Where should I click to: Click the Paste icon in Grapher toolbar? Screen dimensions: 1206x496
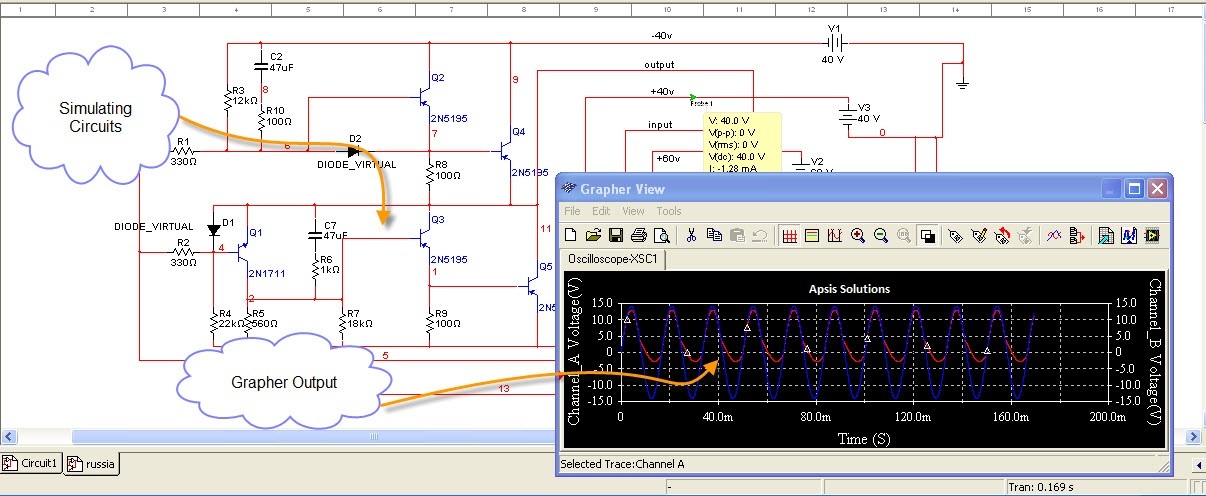[737, 236]
